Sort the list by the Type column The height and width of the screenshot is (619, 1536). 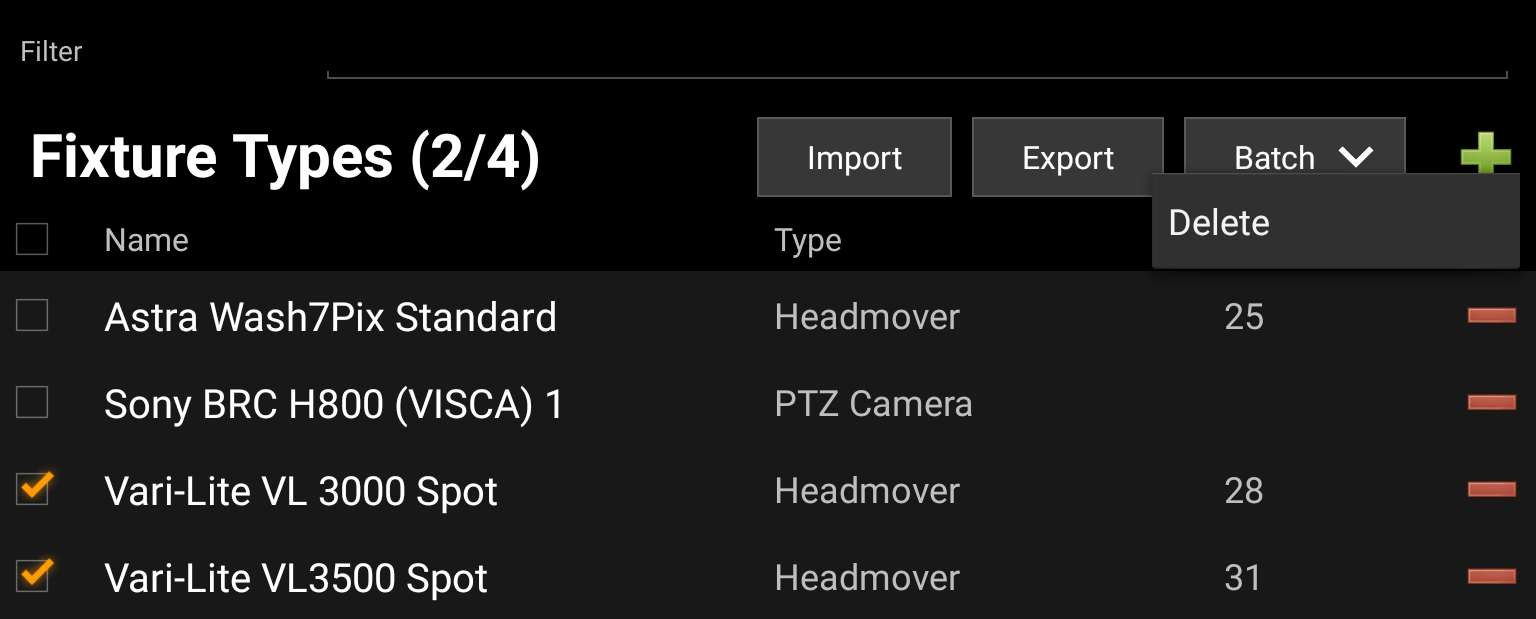pyautogui.click(x=807, y=239)
